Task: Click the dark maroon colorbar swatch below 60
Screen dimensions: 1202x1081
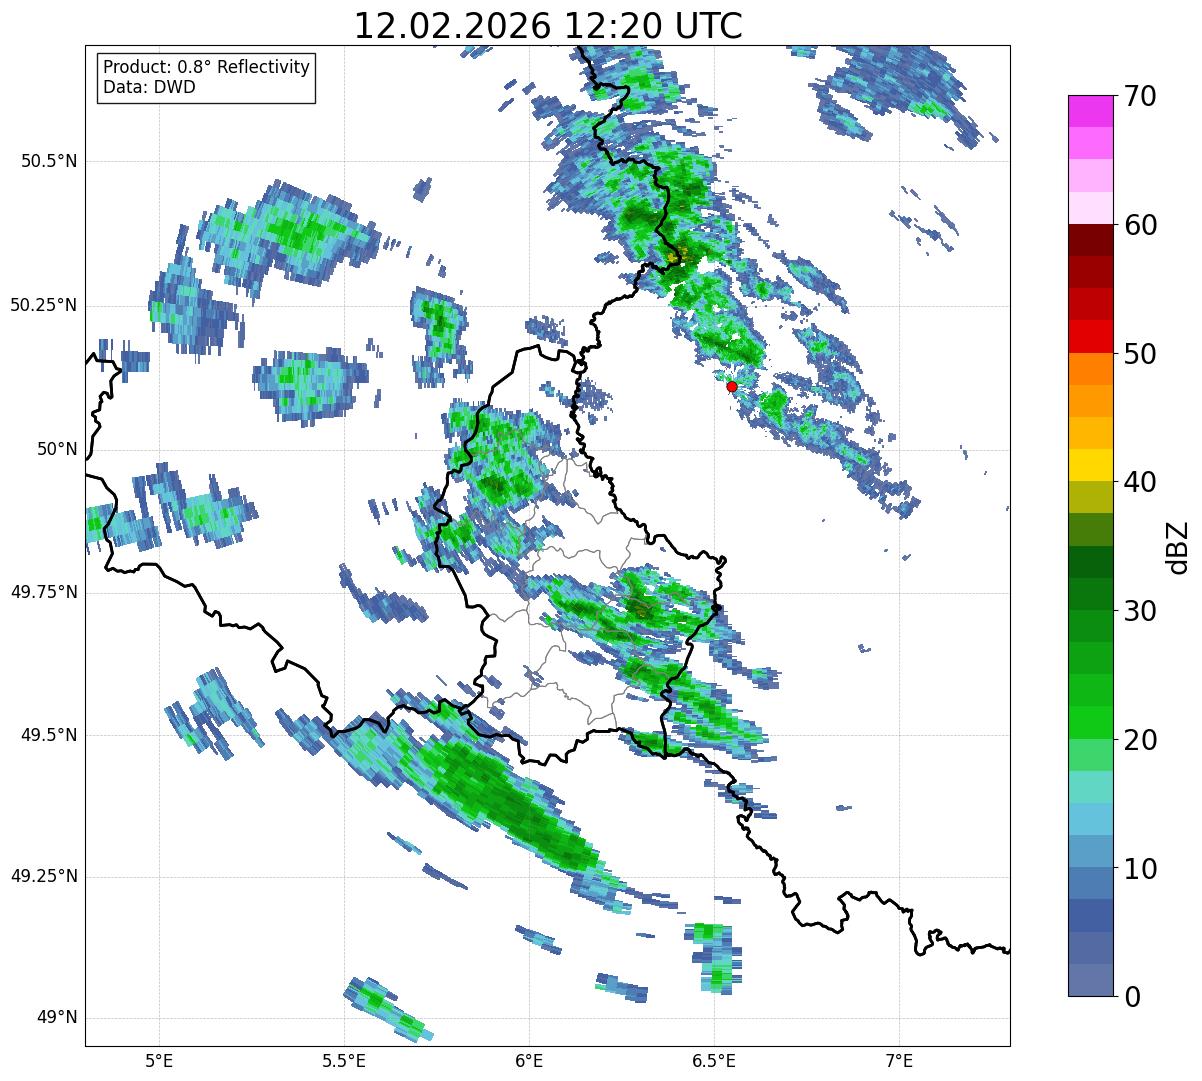Action: click(1090, 240)
